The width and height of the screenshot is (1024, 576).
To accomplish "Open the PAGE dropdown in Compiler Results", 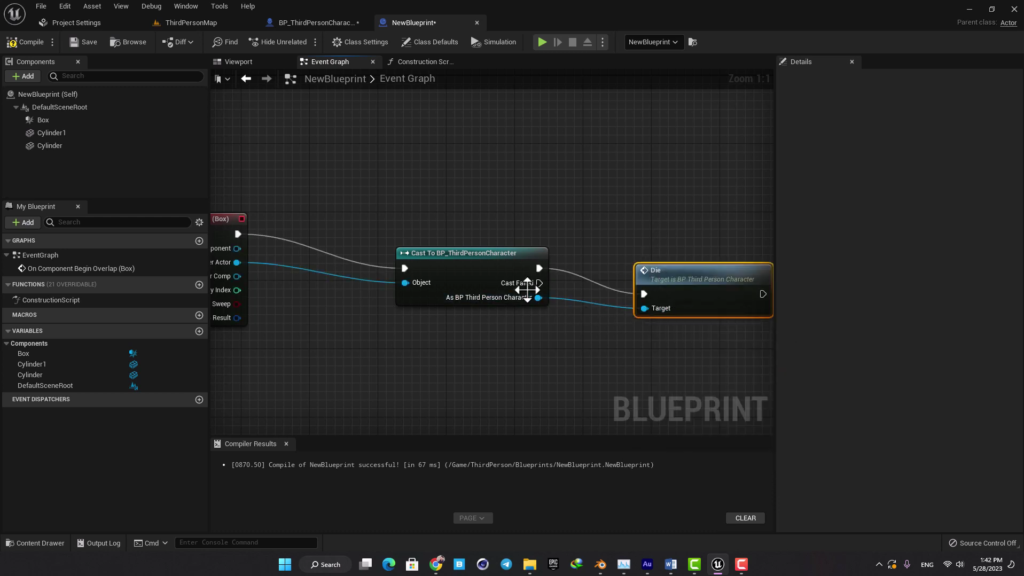I will pos(473,518).
